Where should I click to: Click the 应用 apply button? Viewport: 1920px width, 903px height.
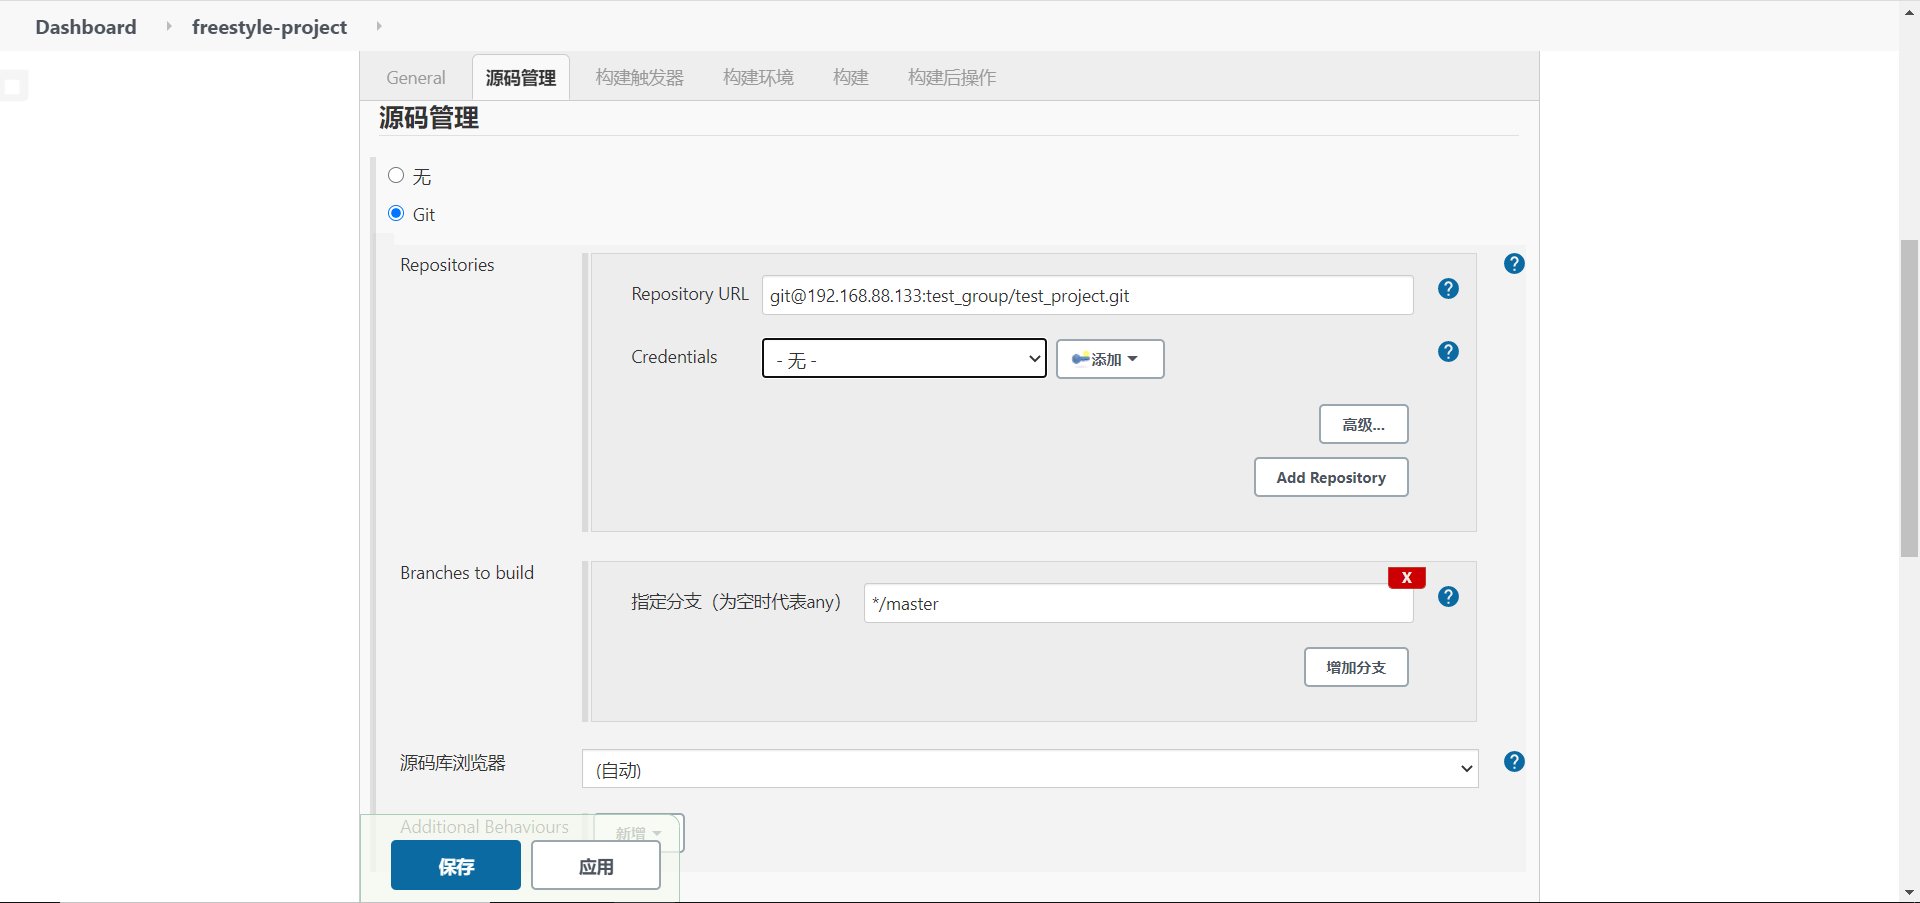pos(596,866)
